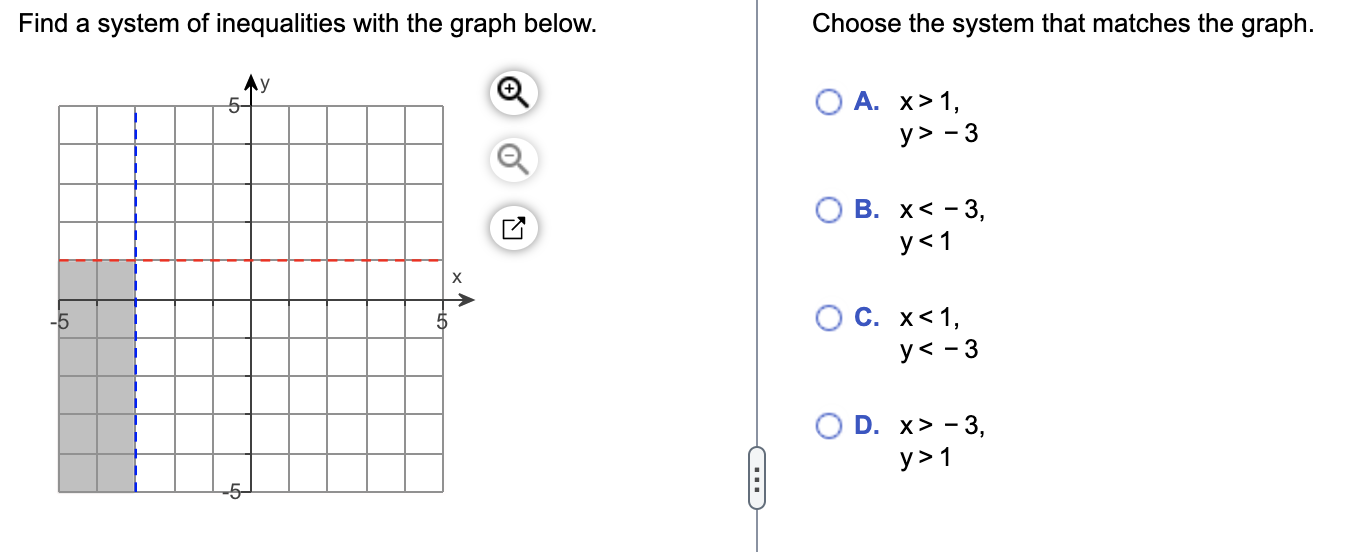
Task: Click the 'Find a system of inequalities' question text
Action: (308, 24)
